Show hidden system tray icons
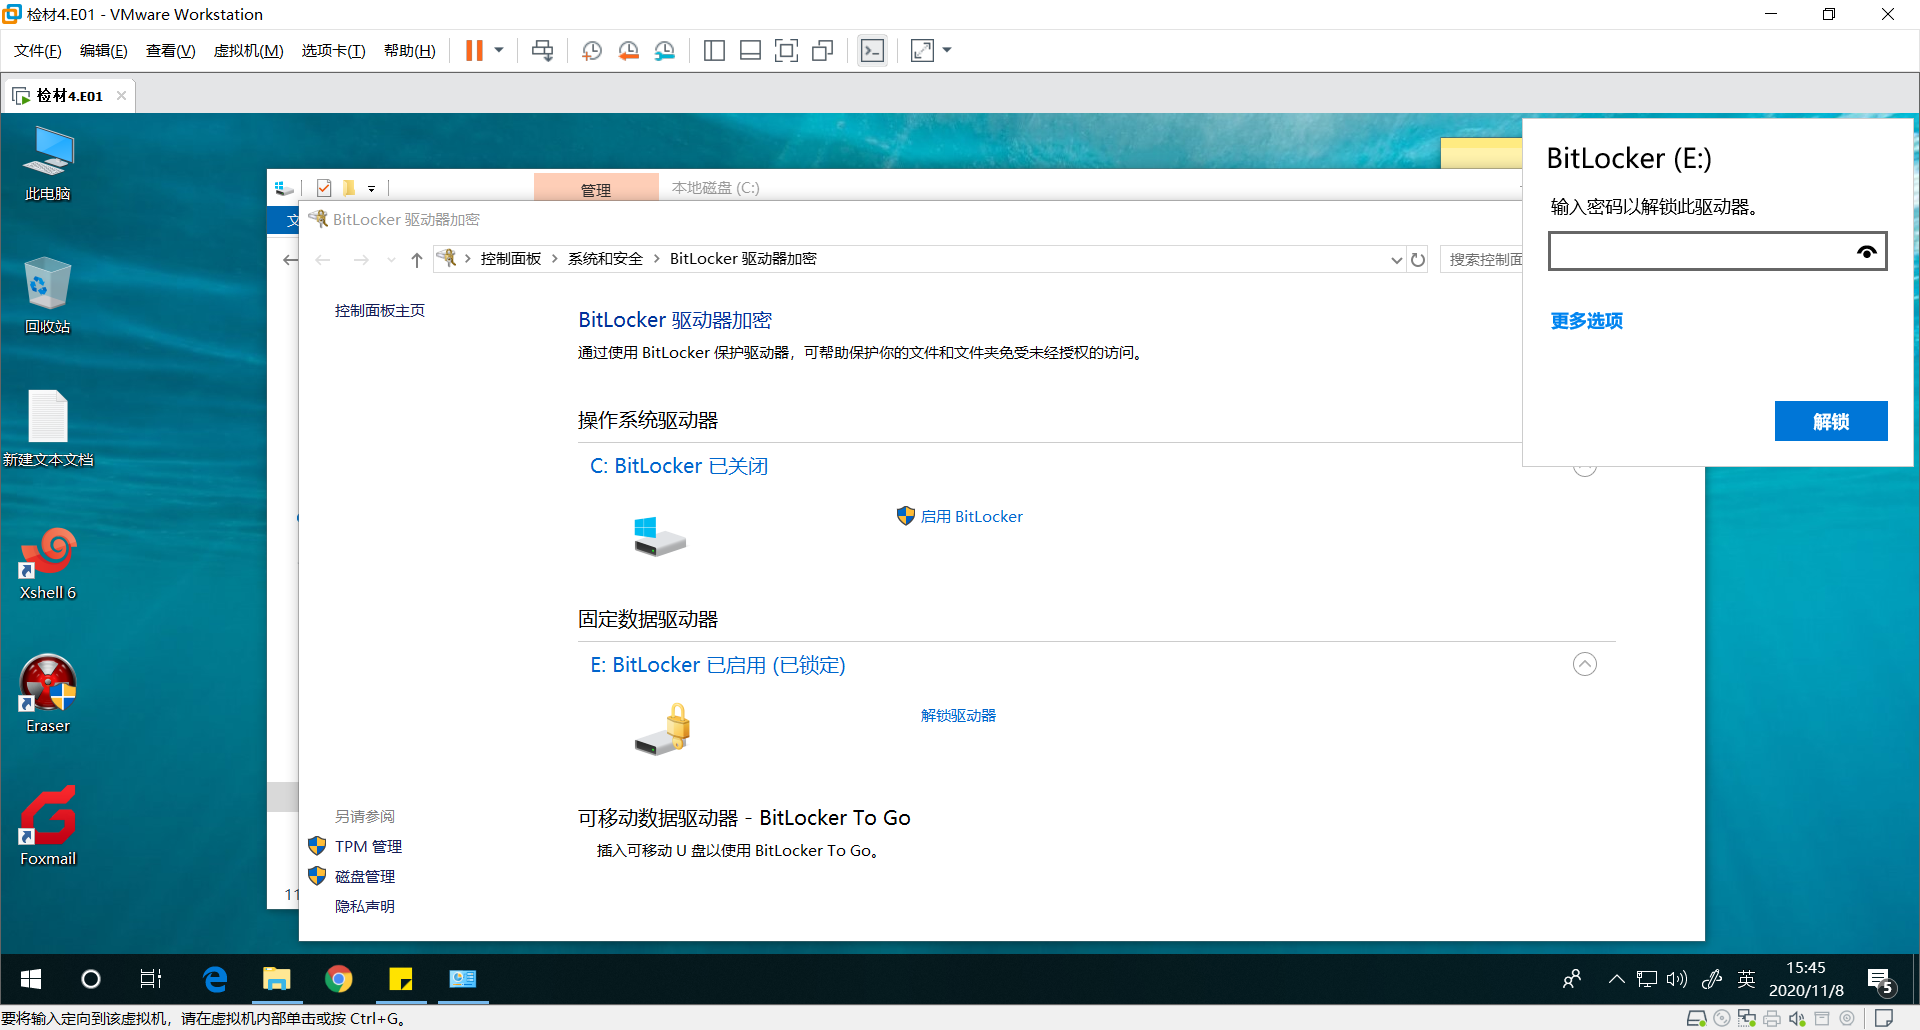This screenshot has height=1030, width=1920. [x=1616, y=980]
